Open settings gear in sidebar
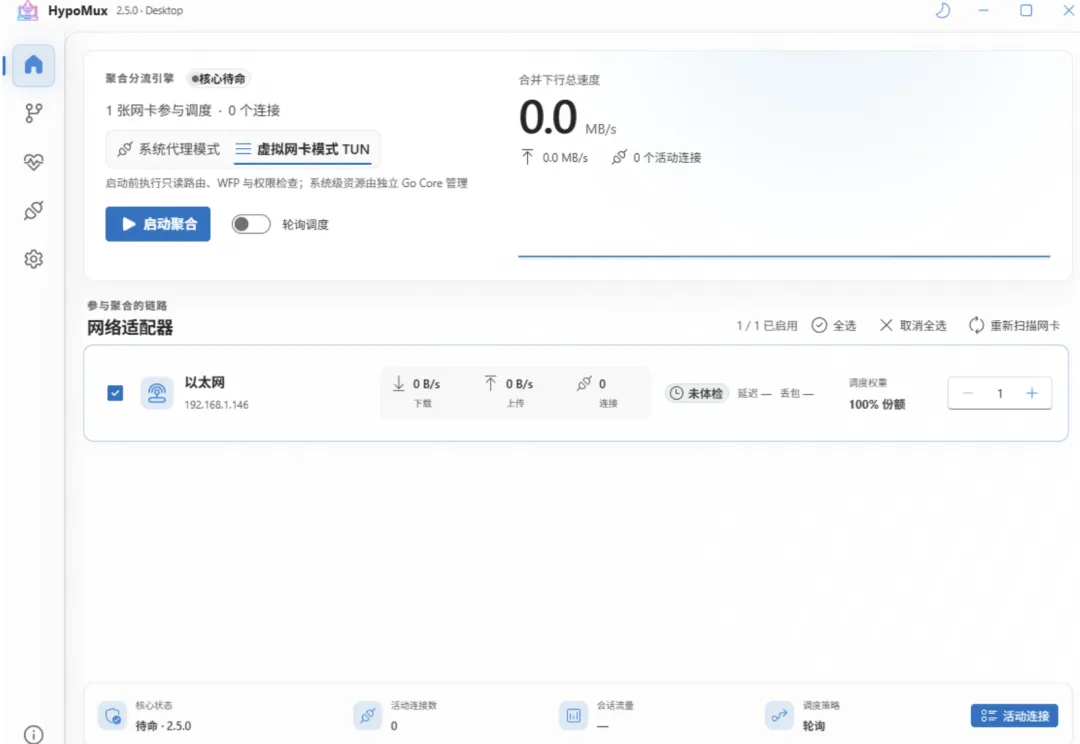The height and width of the screenshot is (744, 1080). (x=34, y=259)
